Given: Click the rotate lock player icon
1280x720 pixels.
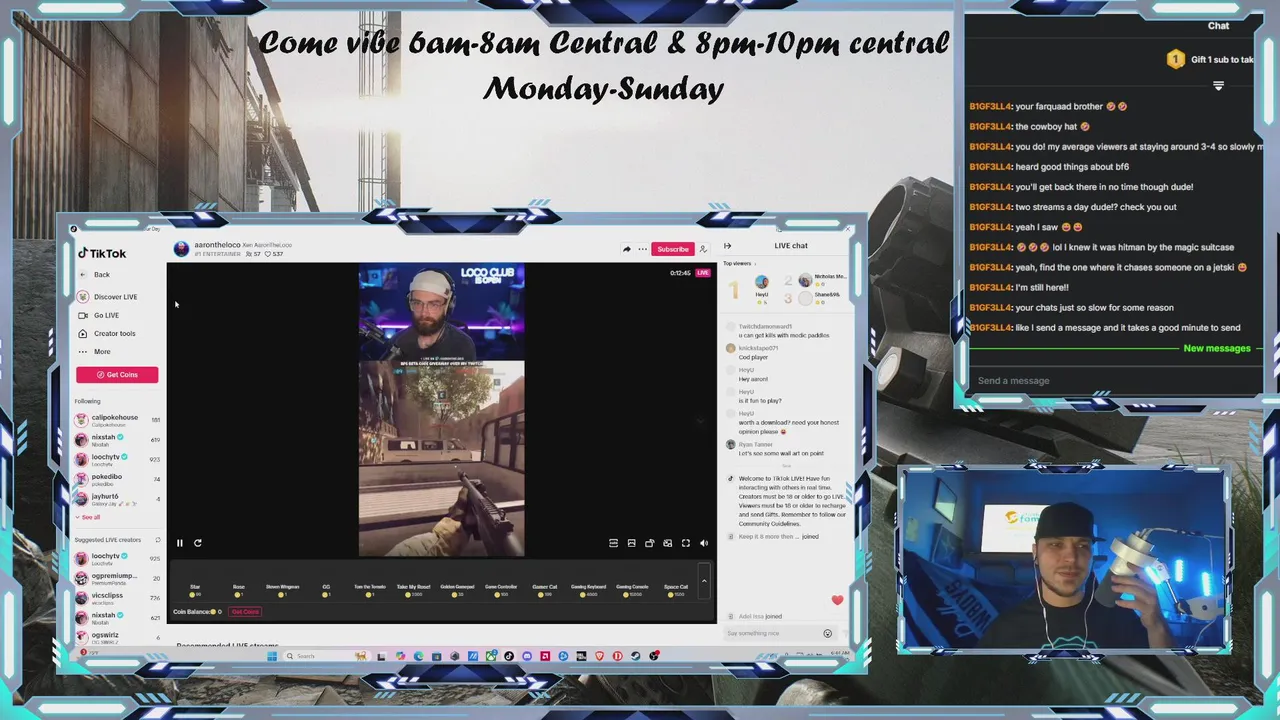Looking at the screenshot, I should (x=649, y=543).
